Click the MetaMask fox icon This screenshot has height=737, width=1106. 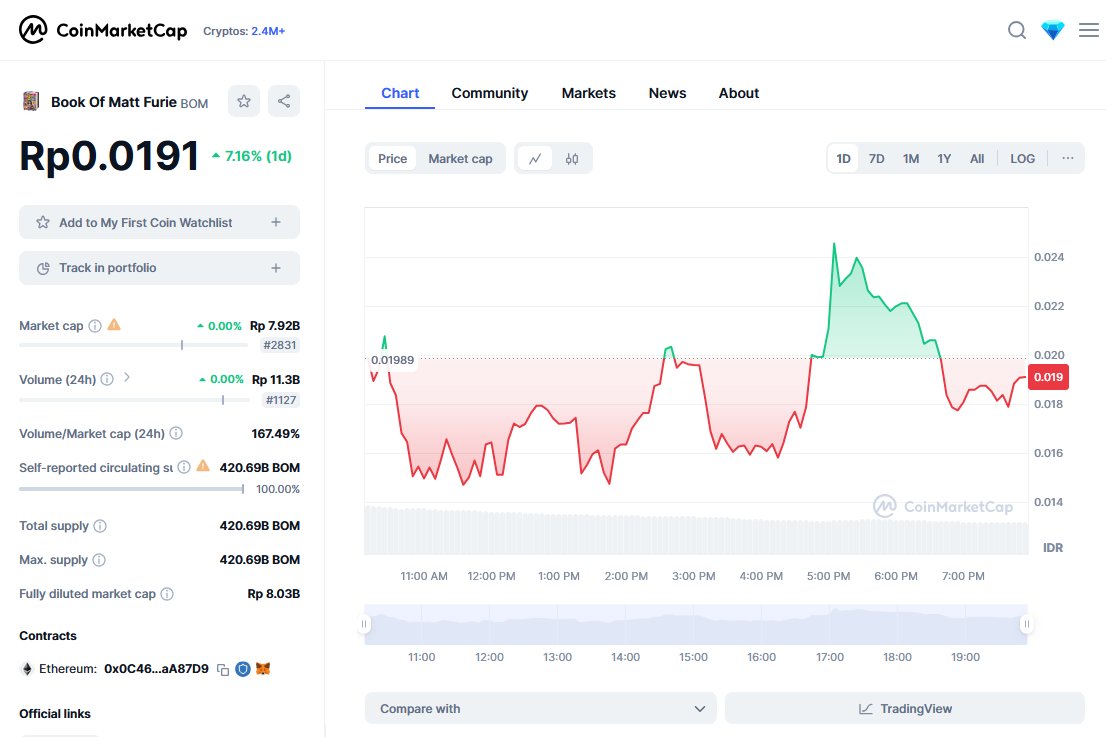[x=263, y=669]
